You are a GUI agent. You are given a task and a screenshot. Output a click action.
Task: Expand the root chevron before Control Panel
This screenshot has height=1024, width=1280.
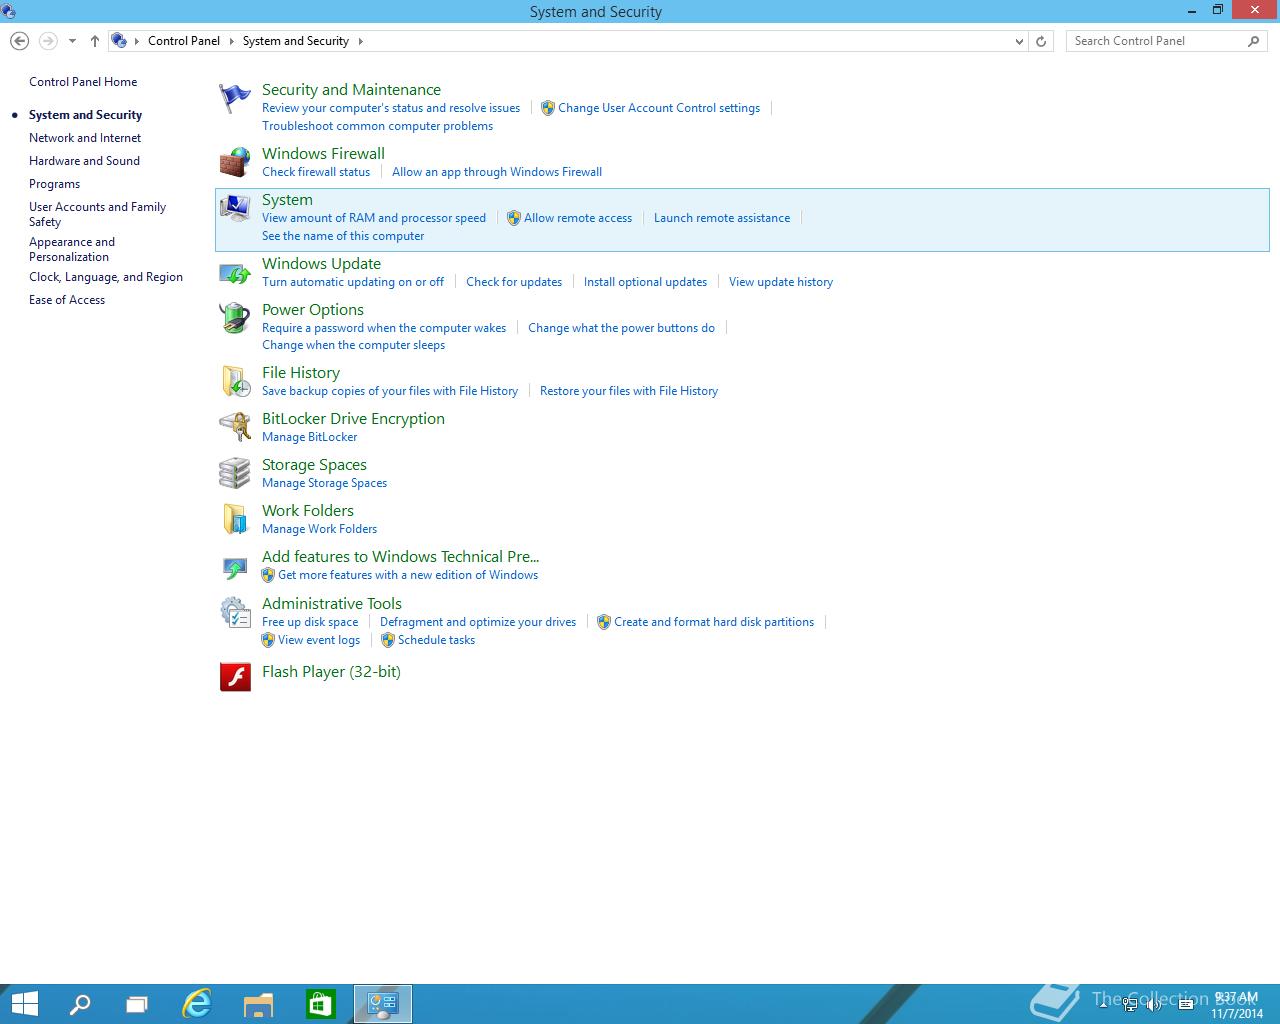(137, 41)
